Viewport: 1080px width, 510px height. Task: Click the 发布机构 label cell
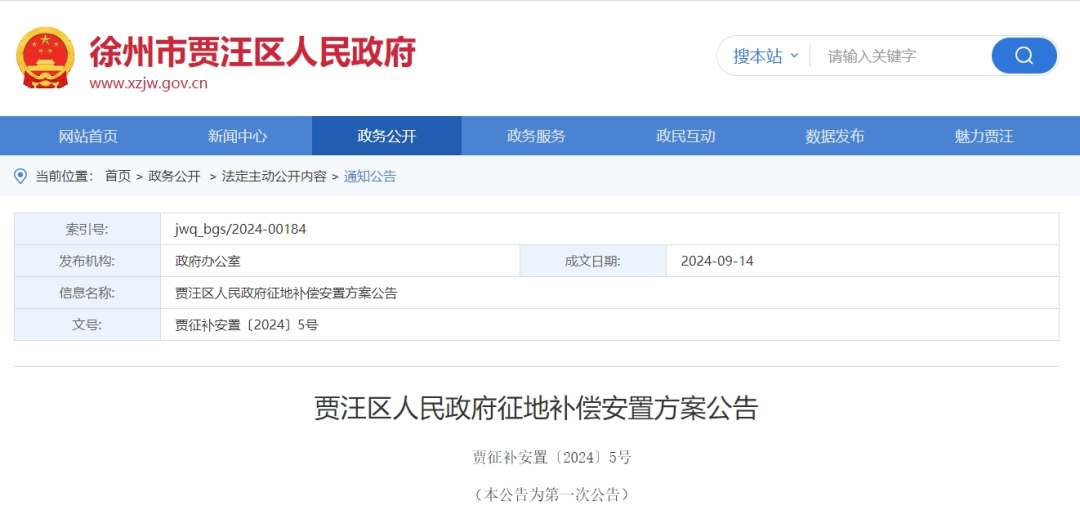[87, 261]
